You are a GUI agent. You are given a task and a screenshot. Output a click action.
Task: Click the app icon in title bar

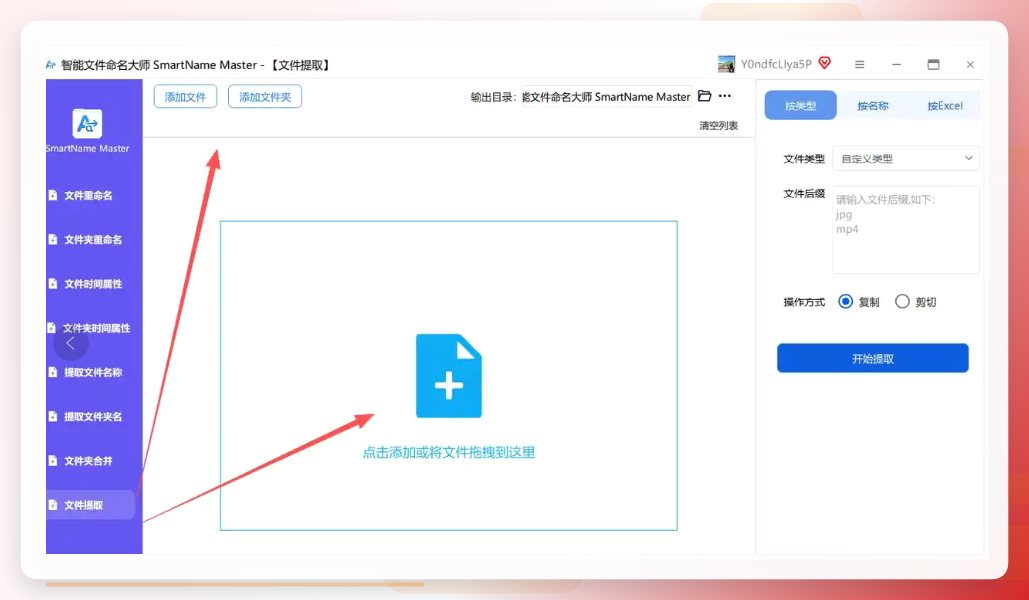[x=51, y=65]
